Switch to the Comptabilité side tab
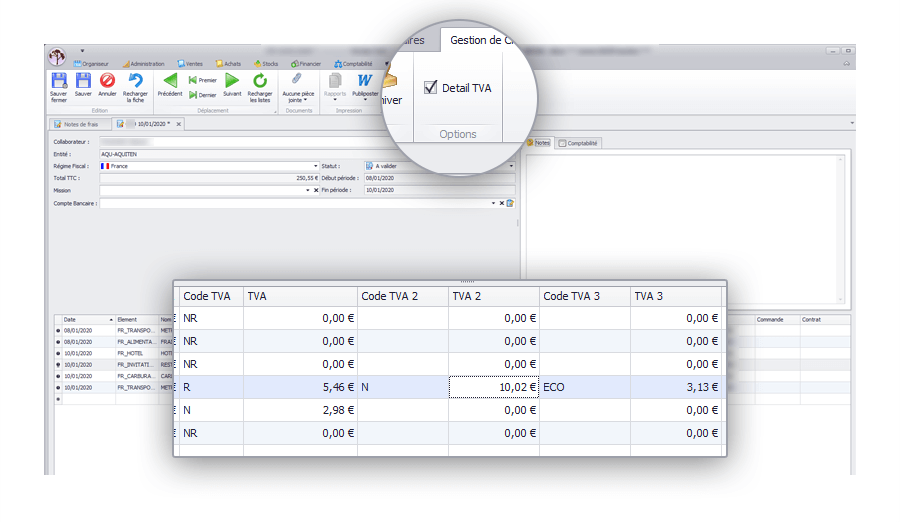Viewport: 900px width, 522px height. (579, 143)
